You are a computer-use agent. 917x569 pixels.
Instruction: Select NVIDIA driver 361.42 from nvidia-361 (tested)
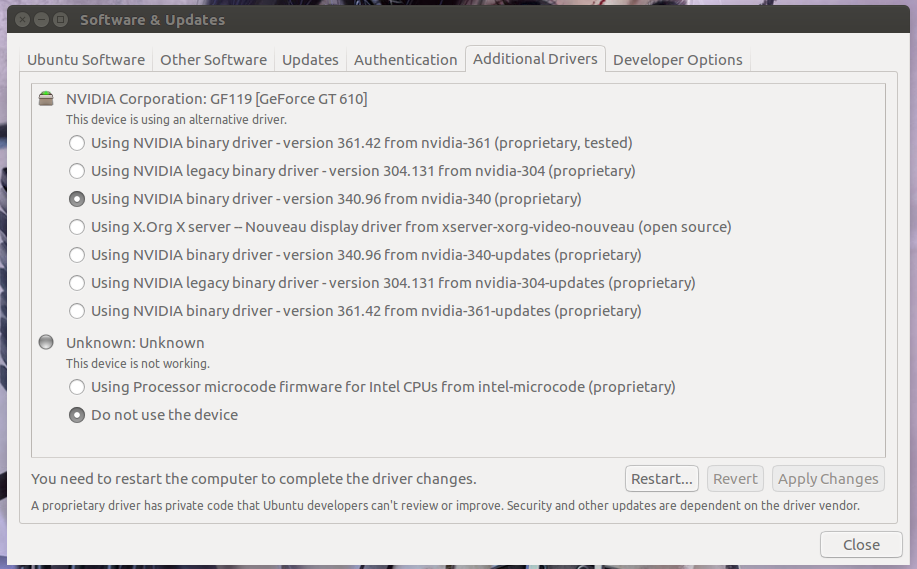[77, 143]
